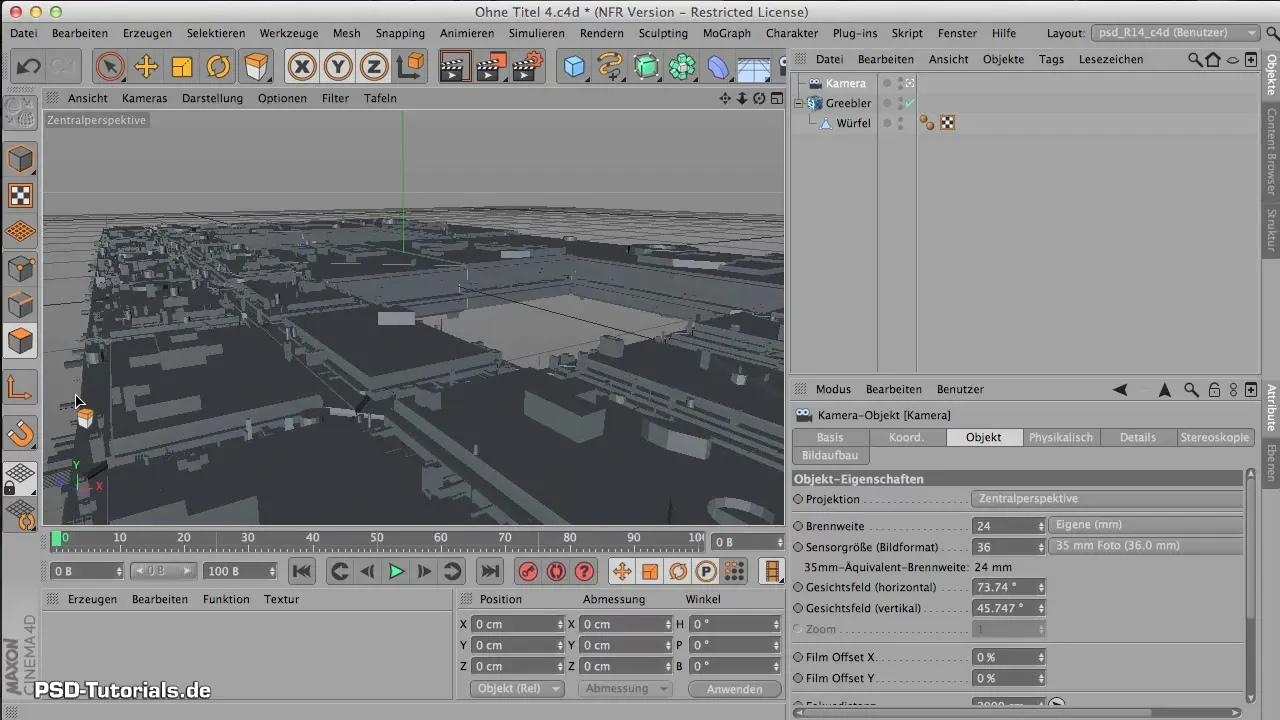Toggle the Greebler green enable checkmark
1280x720 pixels.
[x=909, y=103]
